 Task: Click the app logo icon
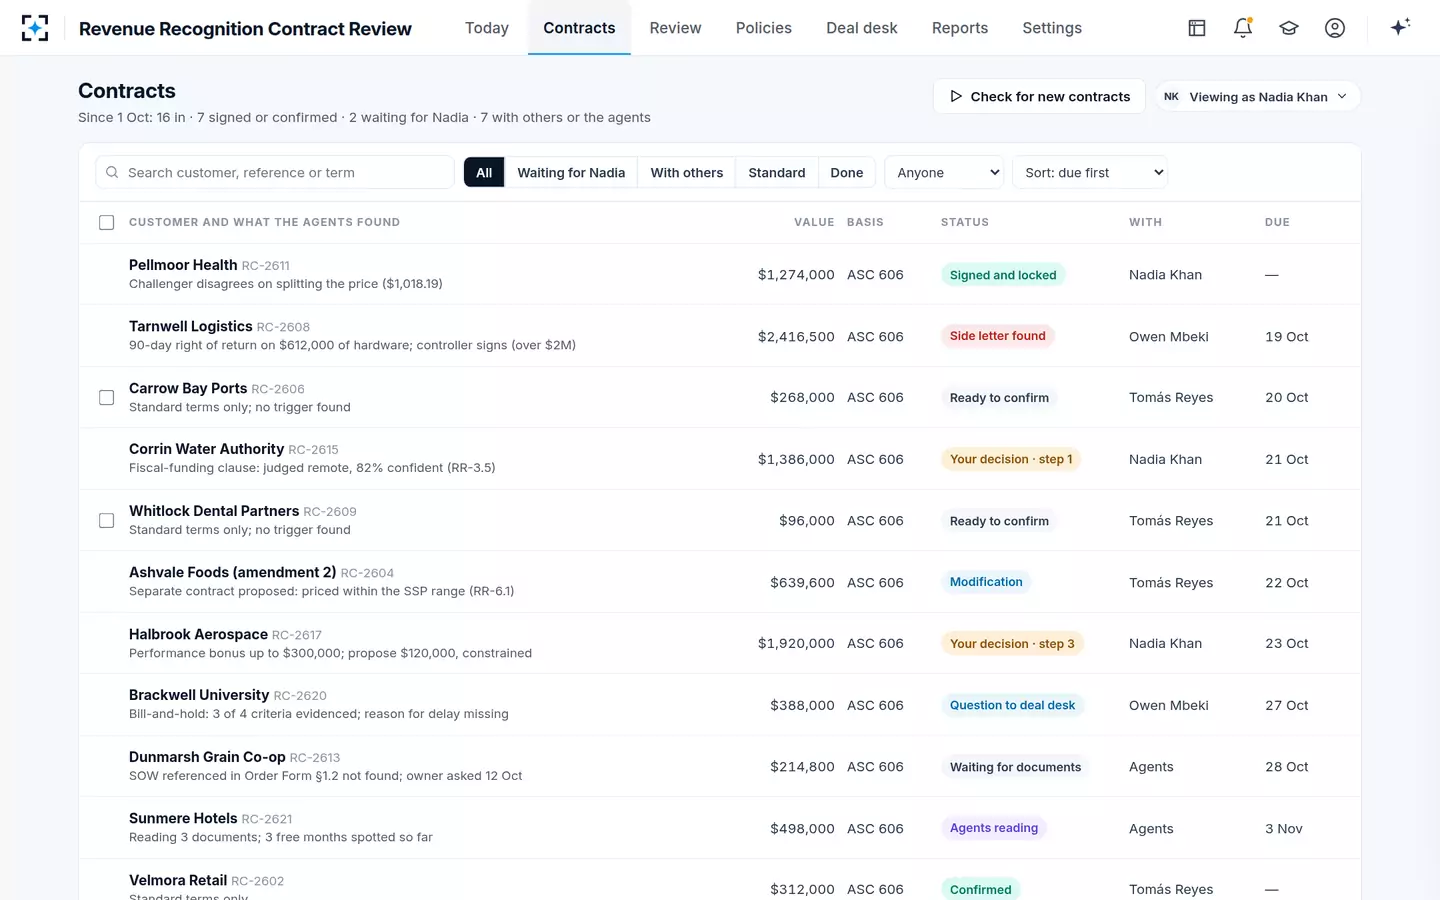[x=35, y=28]
